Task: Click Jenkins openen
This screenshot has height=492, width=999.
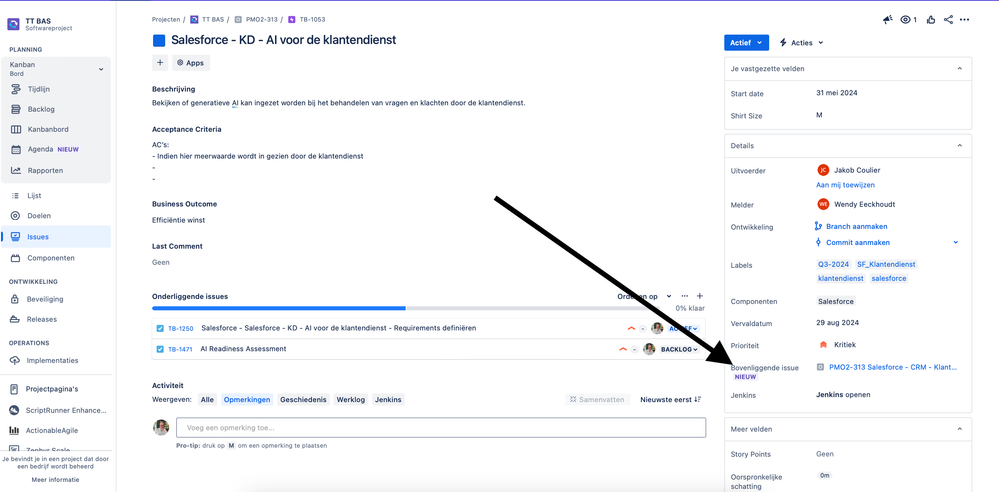Action: point(843,394)
